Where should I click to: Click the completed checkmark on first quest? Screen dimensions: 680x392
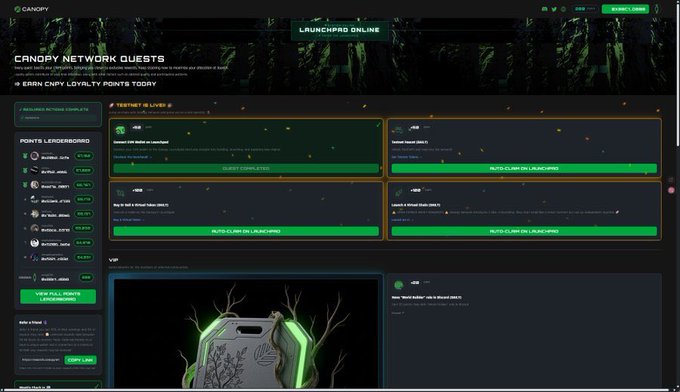click(378, 125)
